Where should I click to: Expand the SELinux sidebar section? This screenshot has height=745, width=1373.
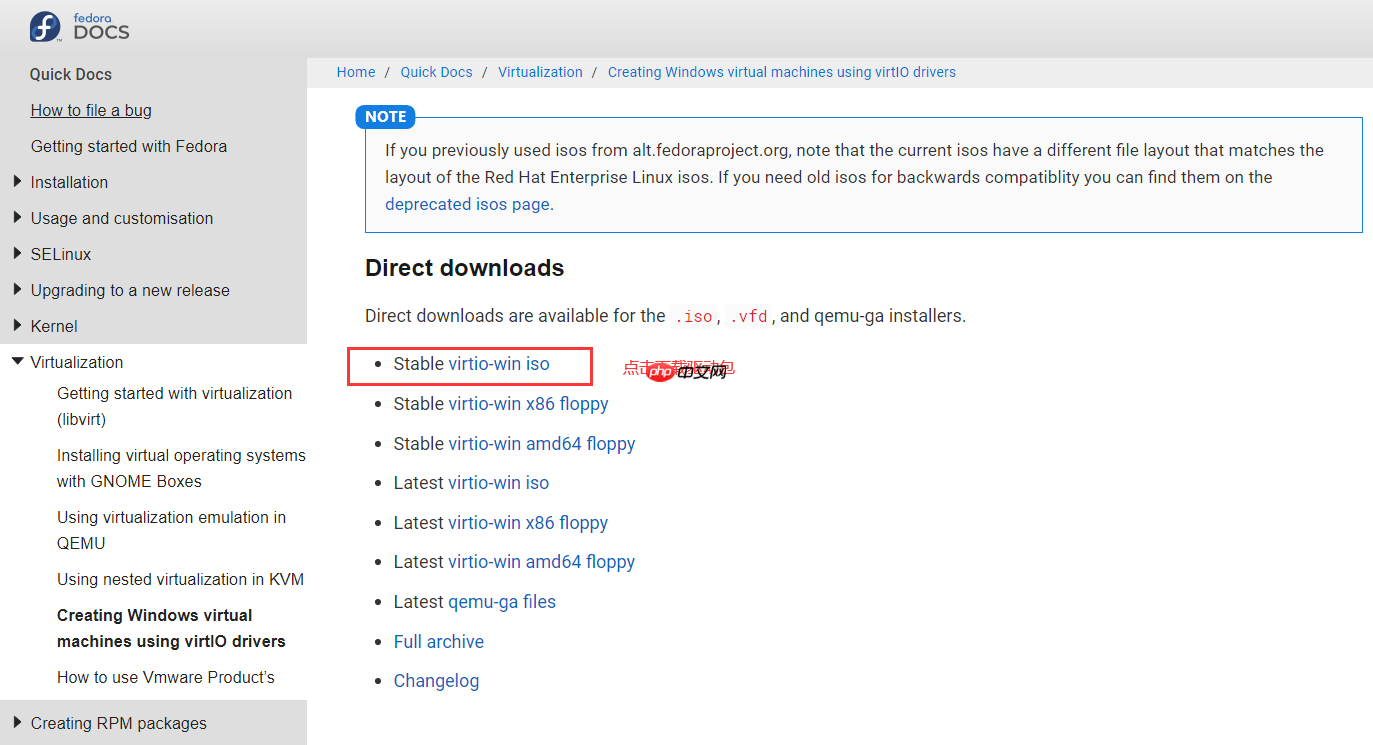click(17, 254)
